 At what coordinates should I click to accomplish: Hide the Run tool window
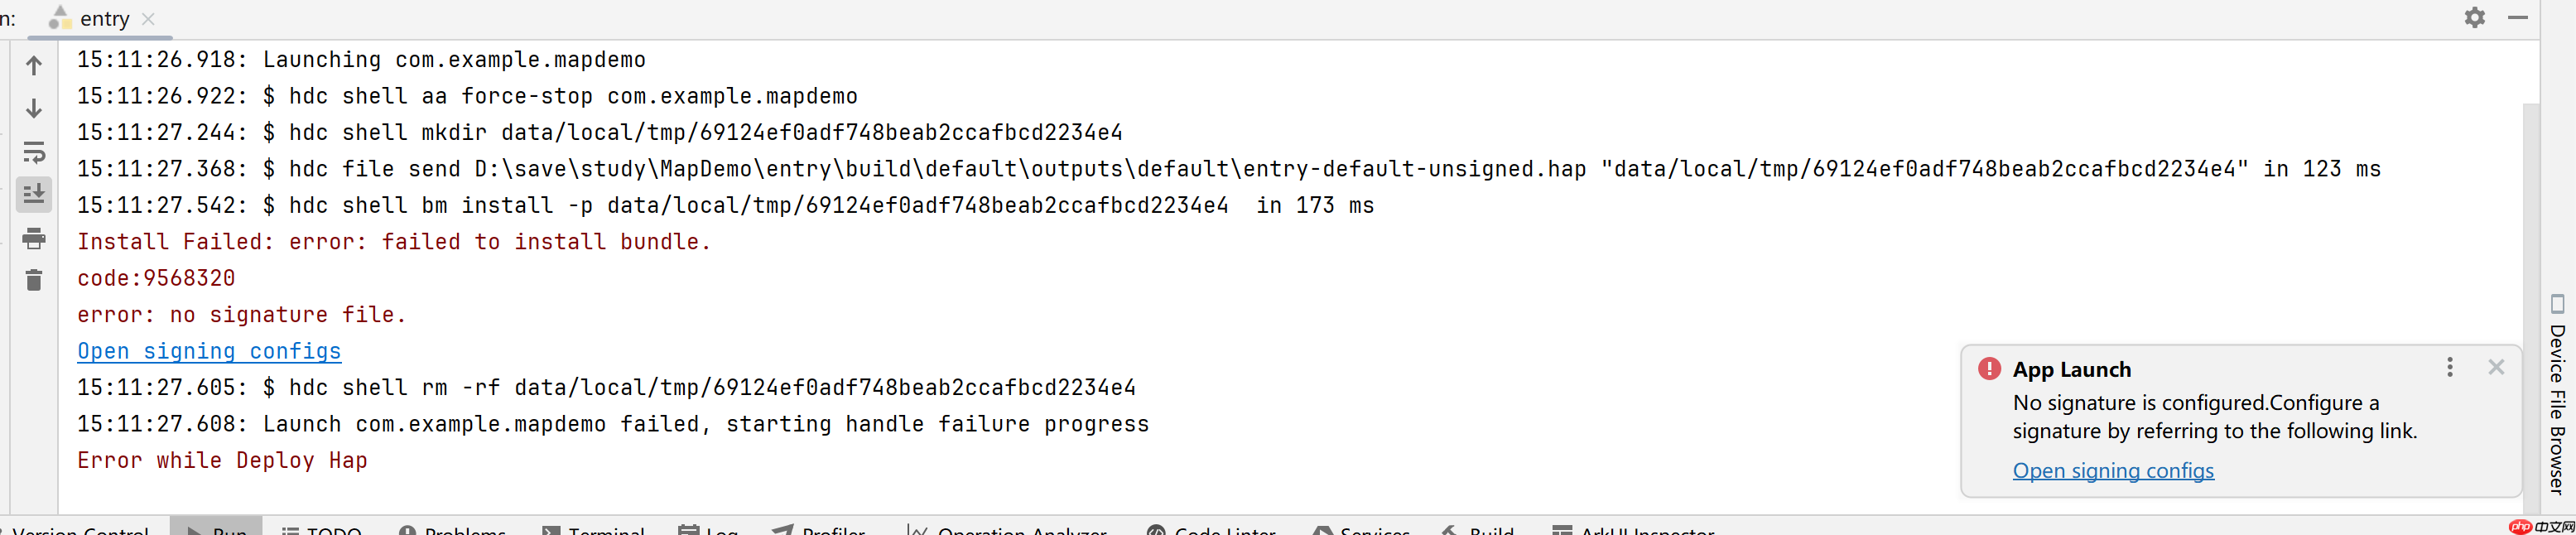2518,18
